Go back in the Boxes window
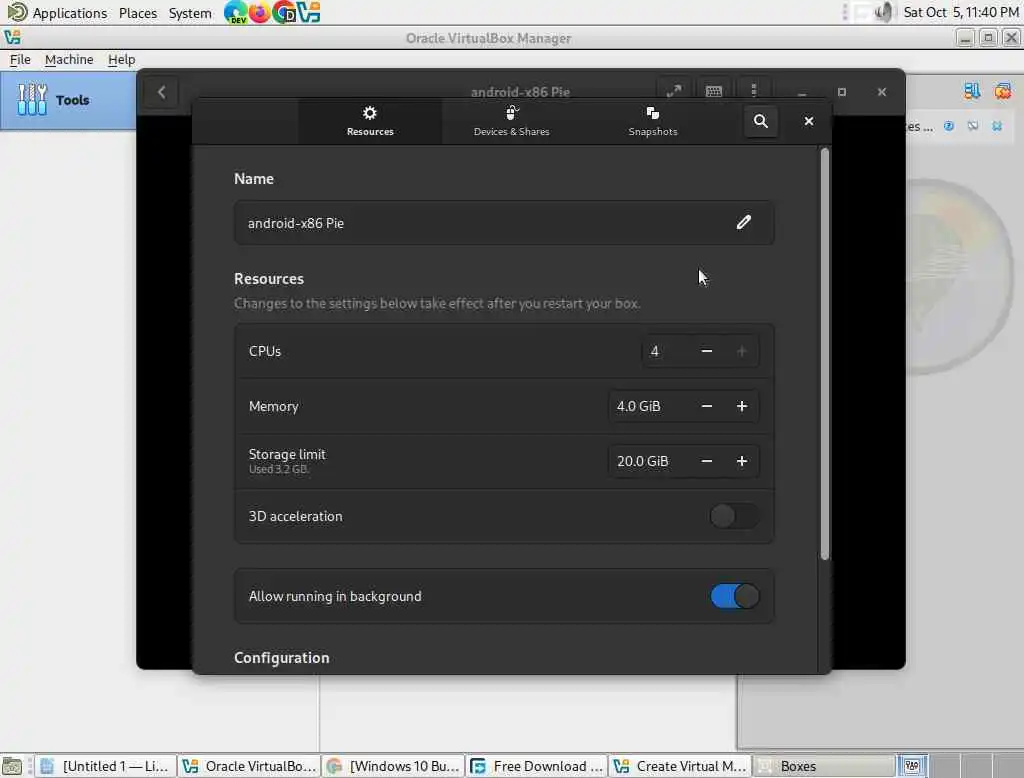1024x778 pixels. point(161,92)
